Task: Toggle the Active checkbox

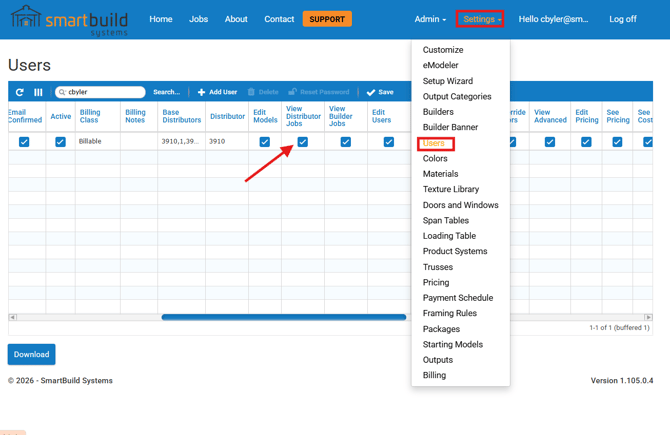Action: point(60,142)
